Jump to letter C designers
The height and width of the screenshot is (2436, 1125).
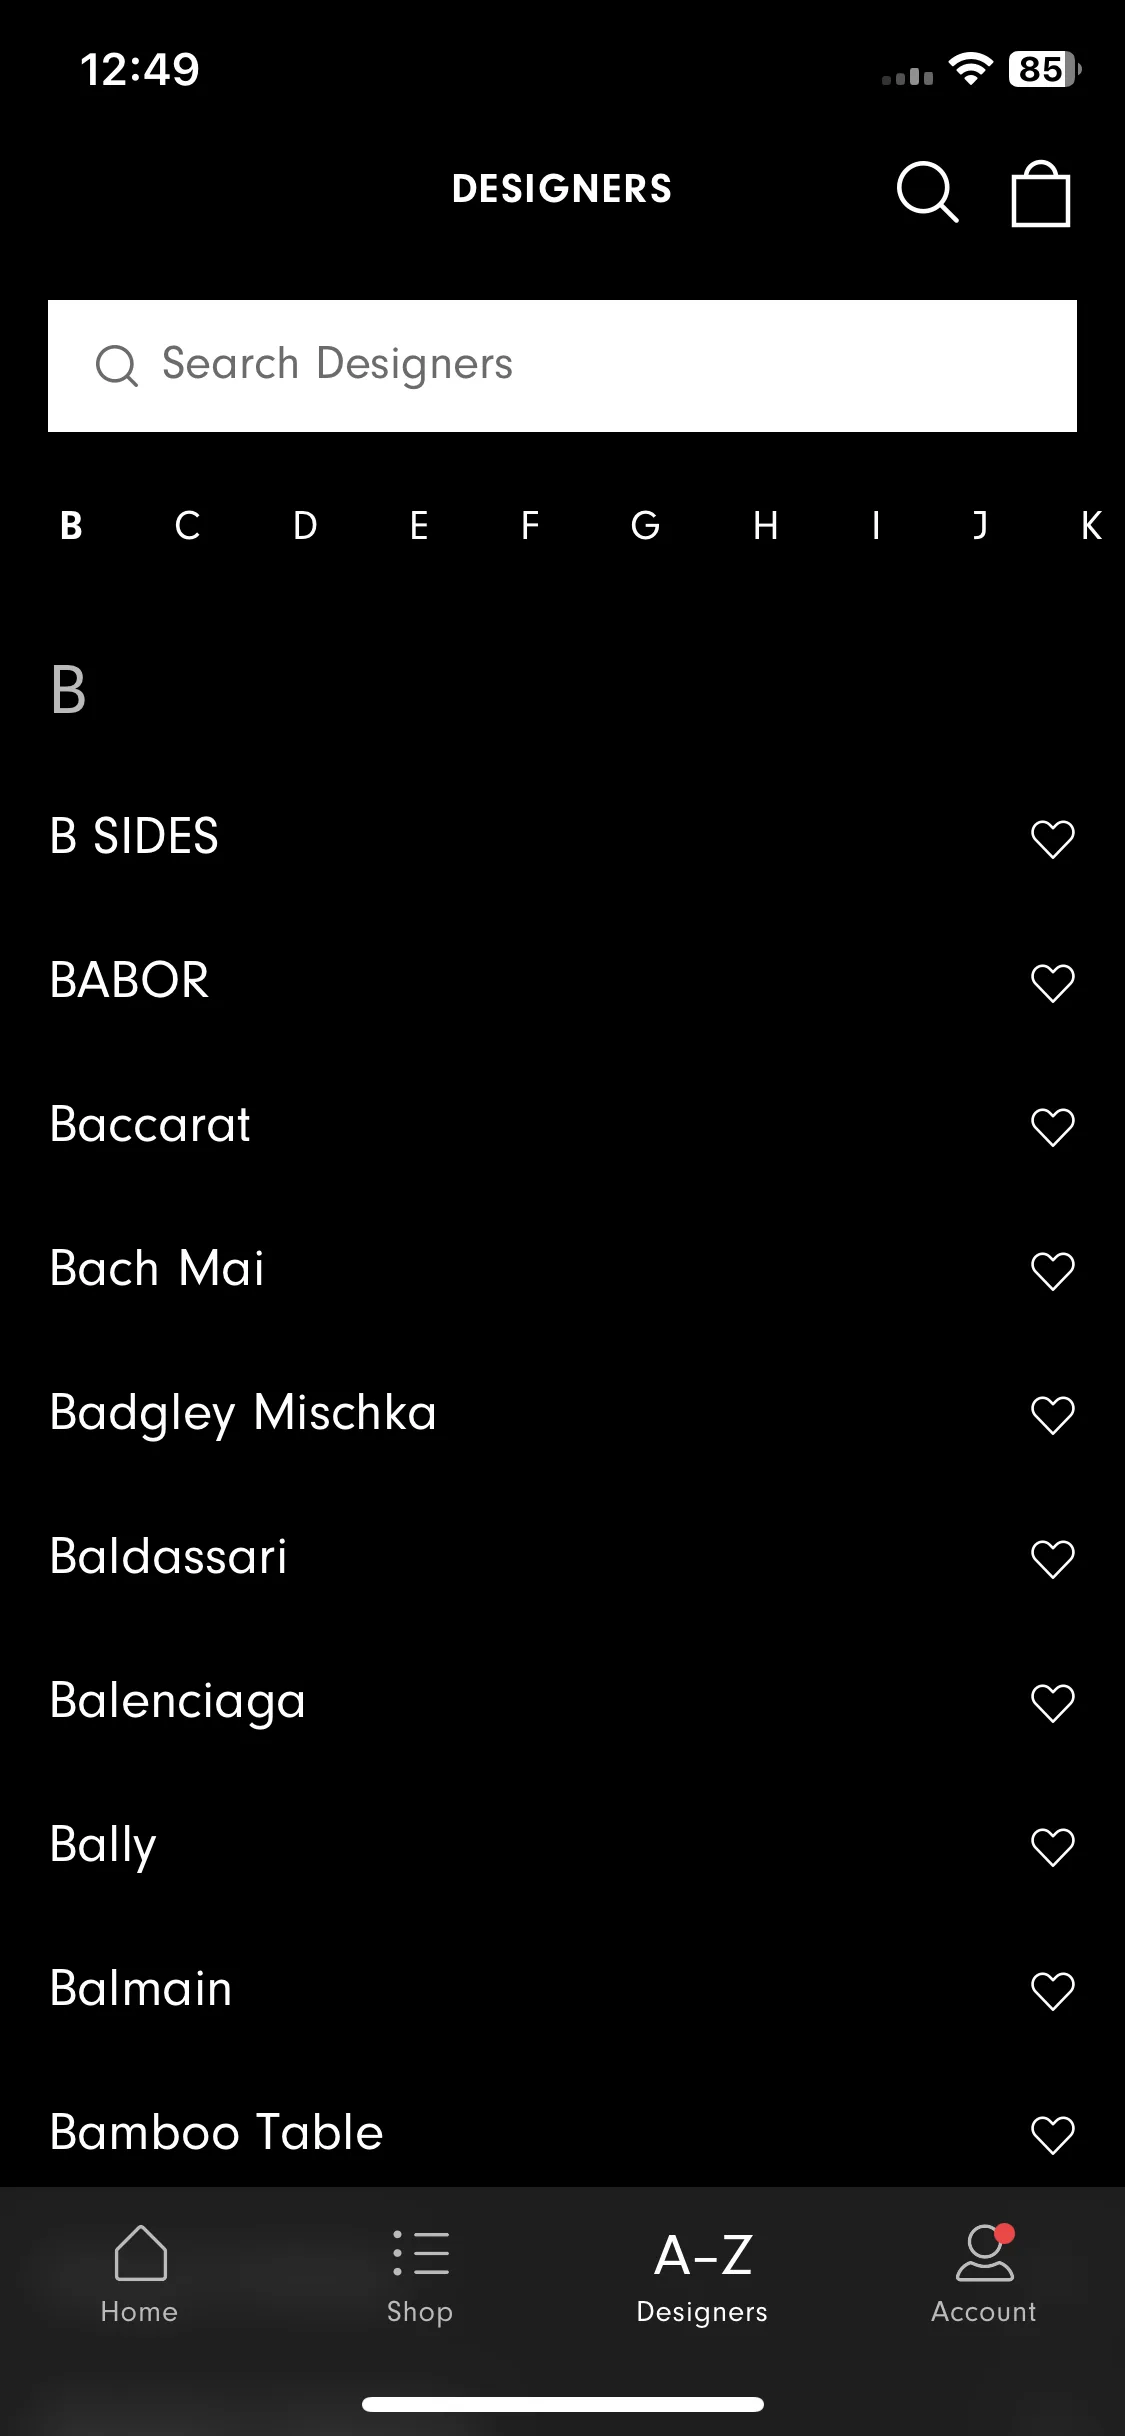tap(187, 525)
